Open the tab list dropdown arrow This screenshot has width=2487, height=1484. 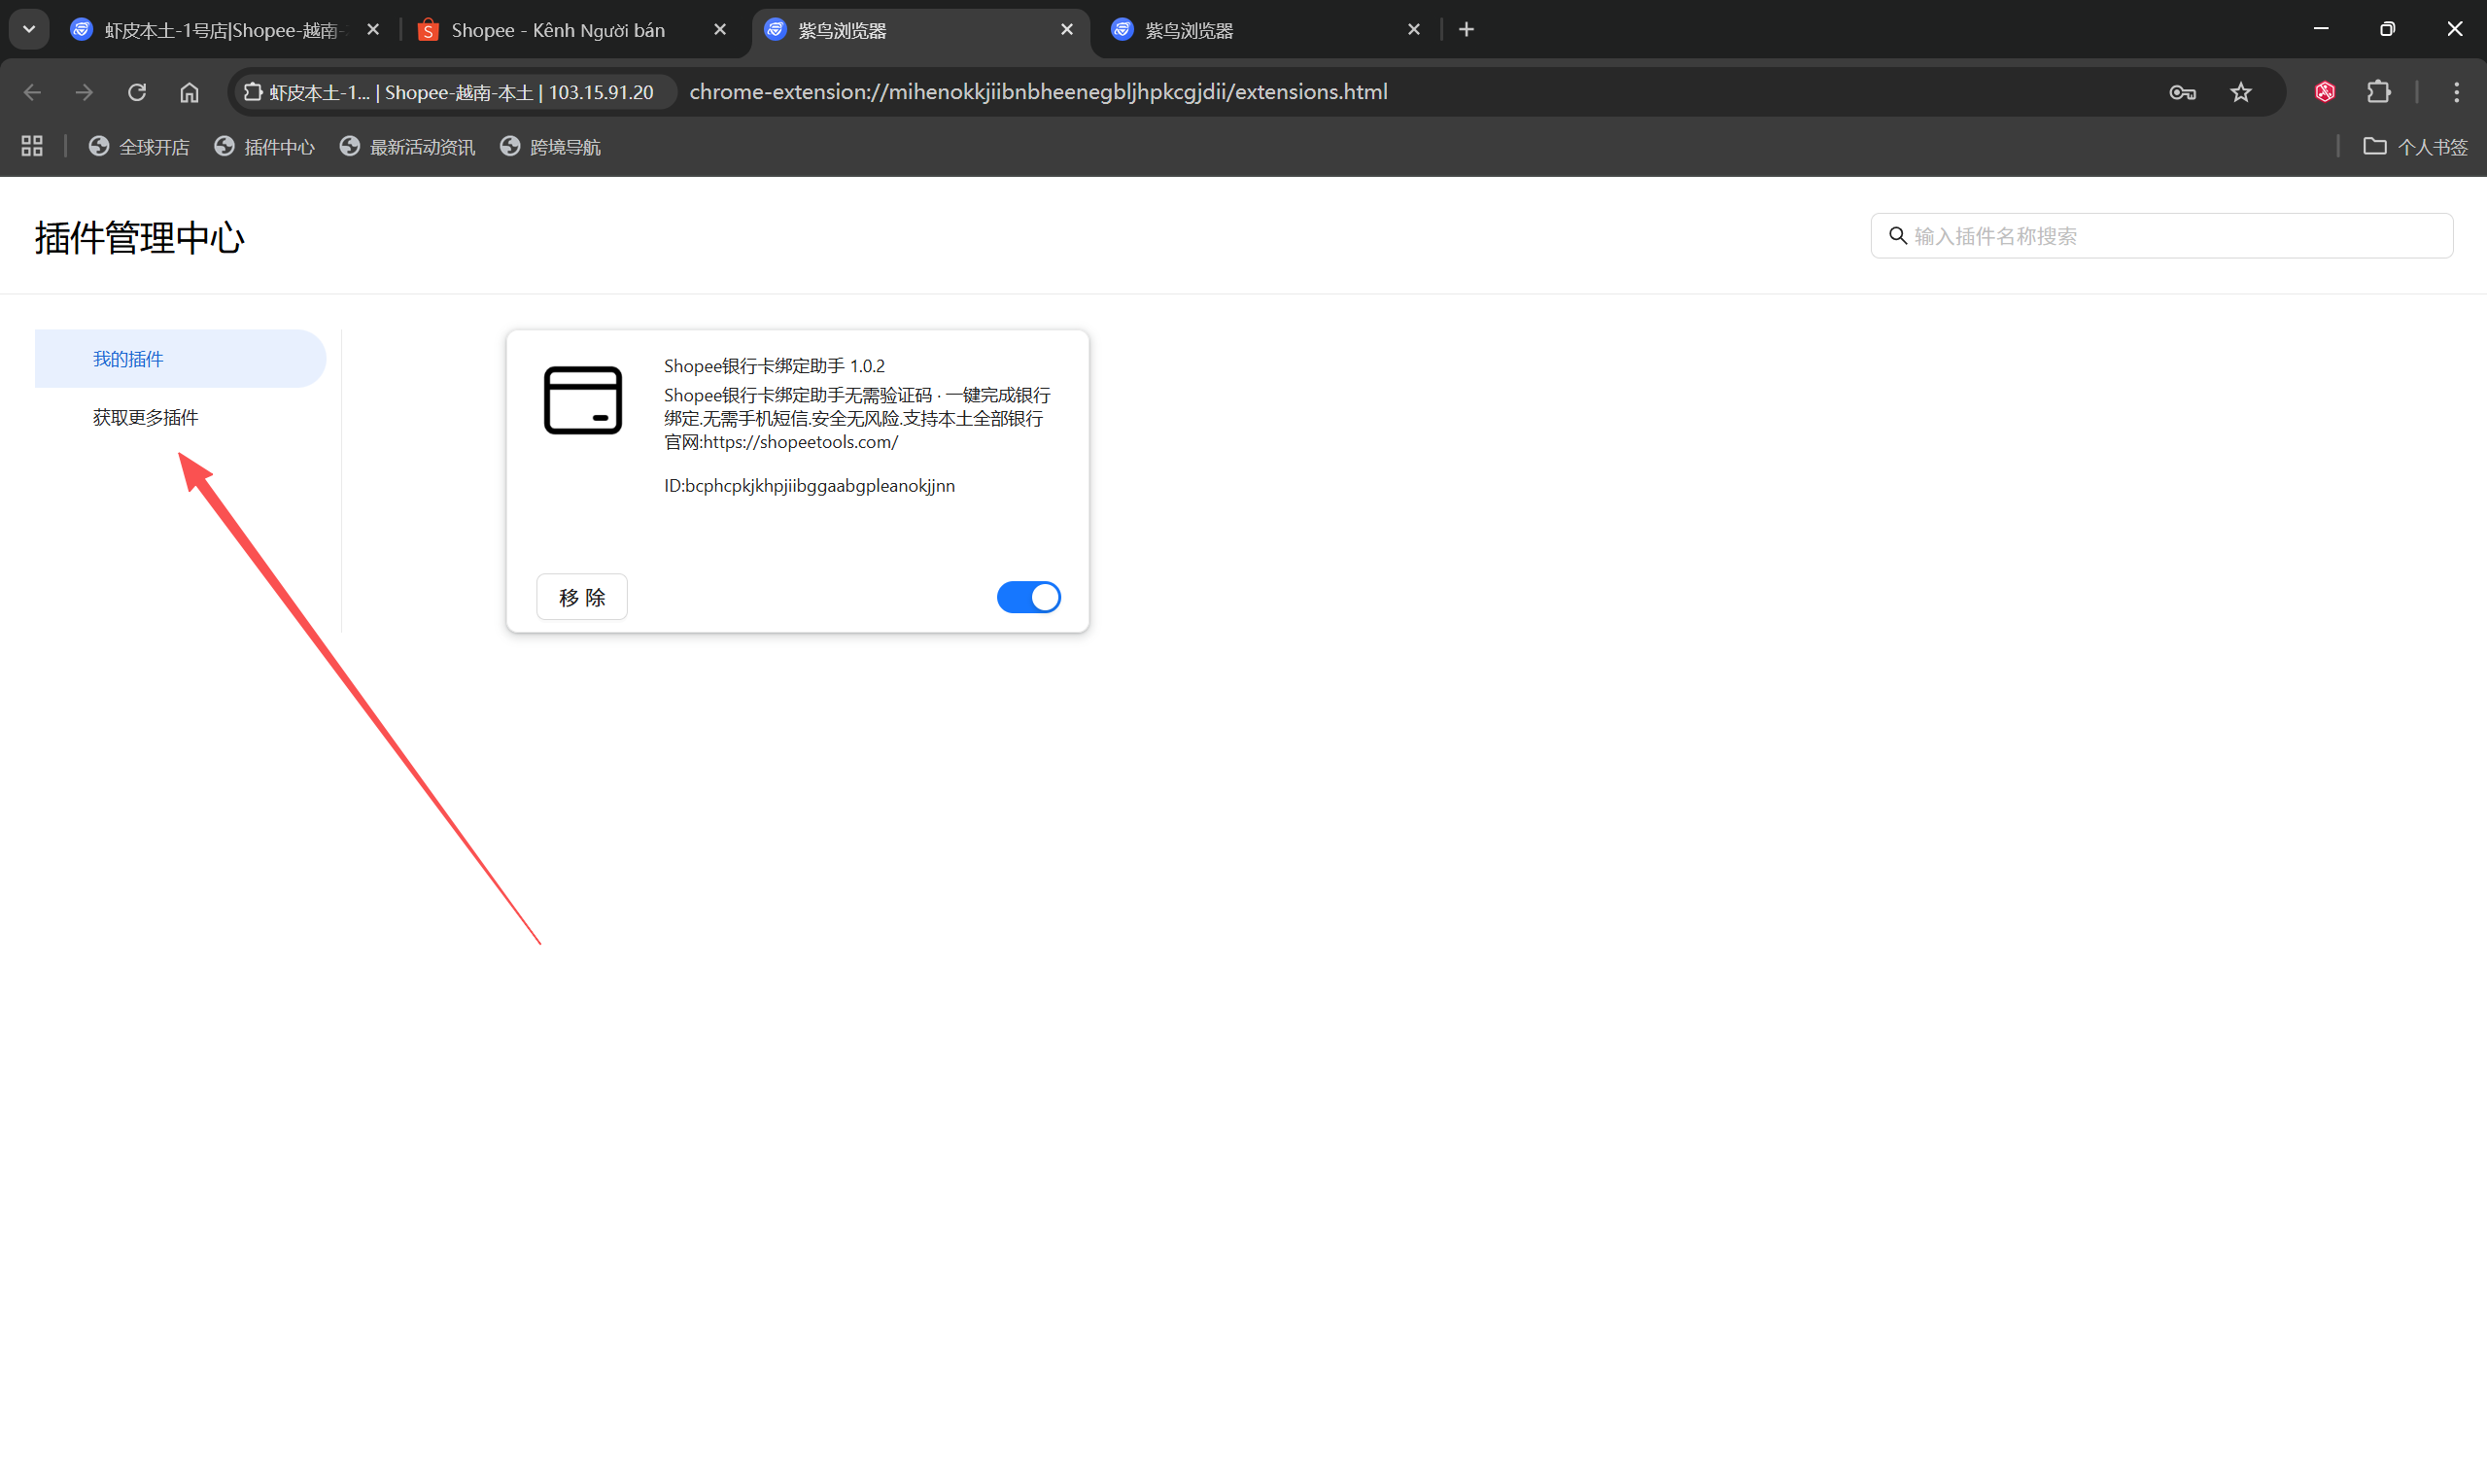point(29,29)
